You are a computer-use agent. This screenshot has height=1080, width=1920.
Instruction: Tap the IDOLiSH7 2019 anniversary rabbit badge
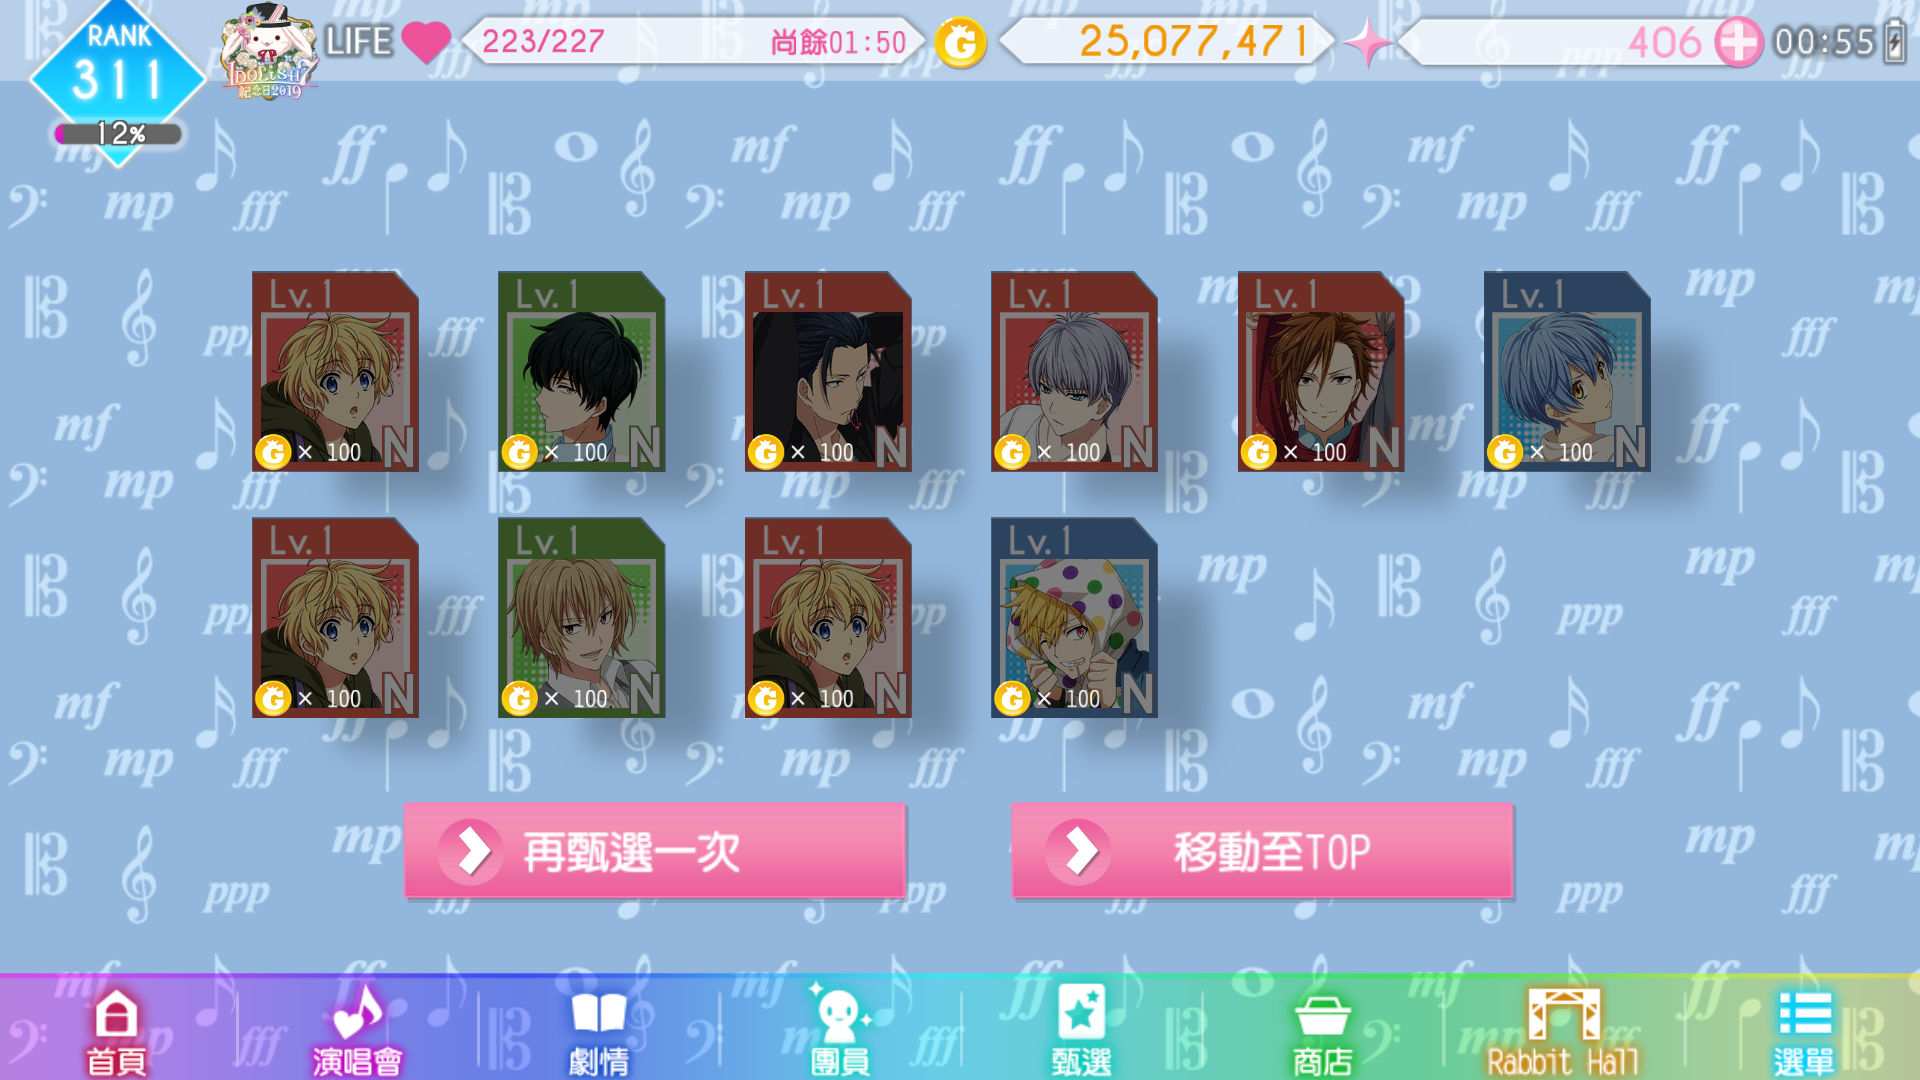pos(270,52)
